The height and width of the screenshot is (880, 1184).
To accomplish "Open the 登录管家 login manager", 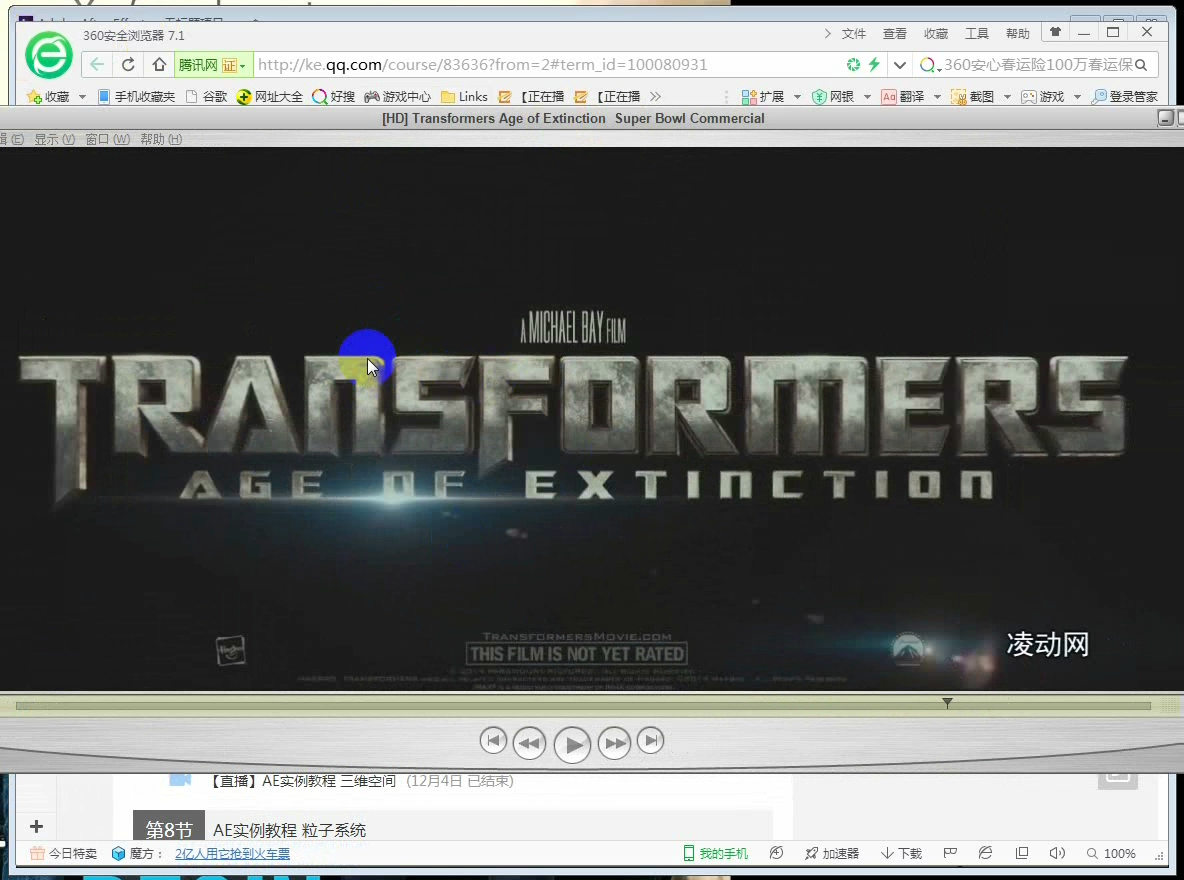I will tap(1125, 97).
